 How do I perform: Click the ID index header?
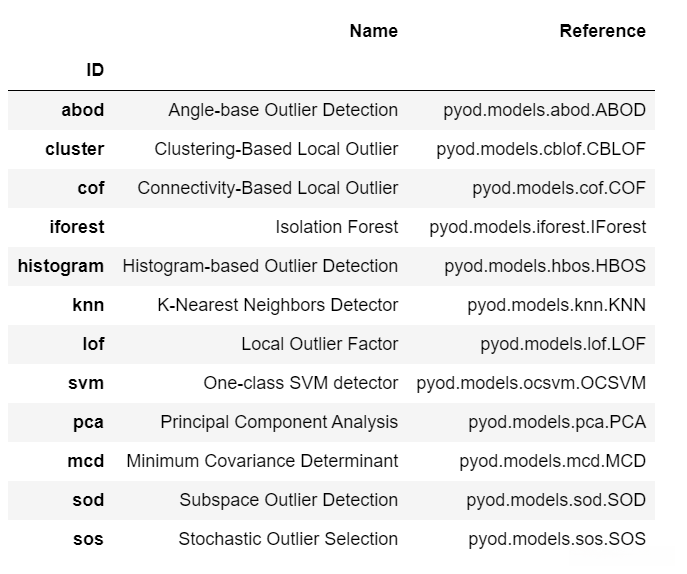[x=94, y=70]
